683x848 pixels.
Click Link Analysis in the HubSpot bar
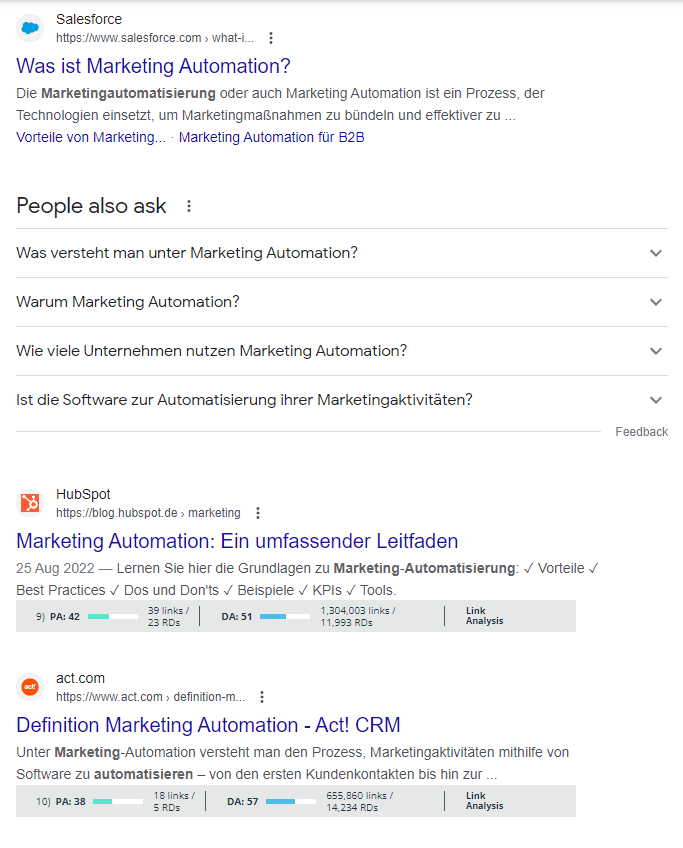(x=485, y=616)
